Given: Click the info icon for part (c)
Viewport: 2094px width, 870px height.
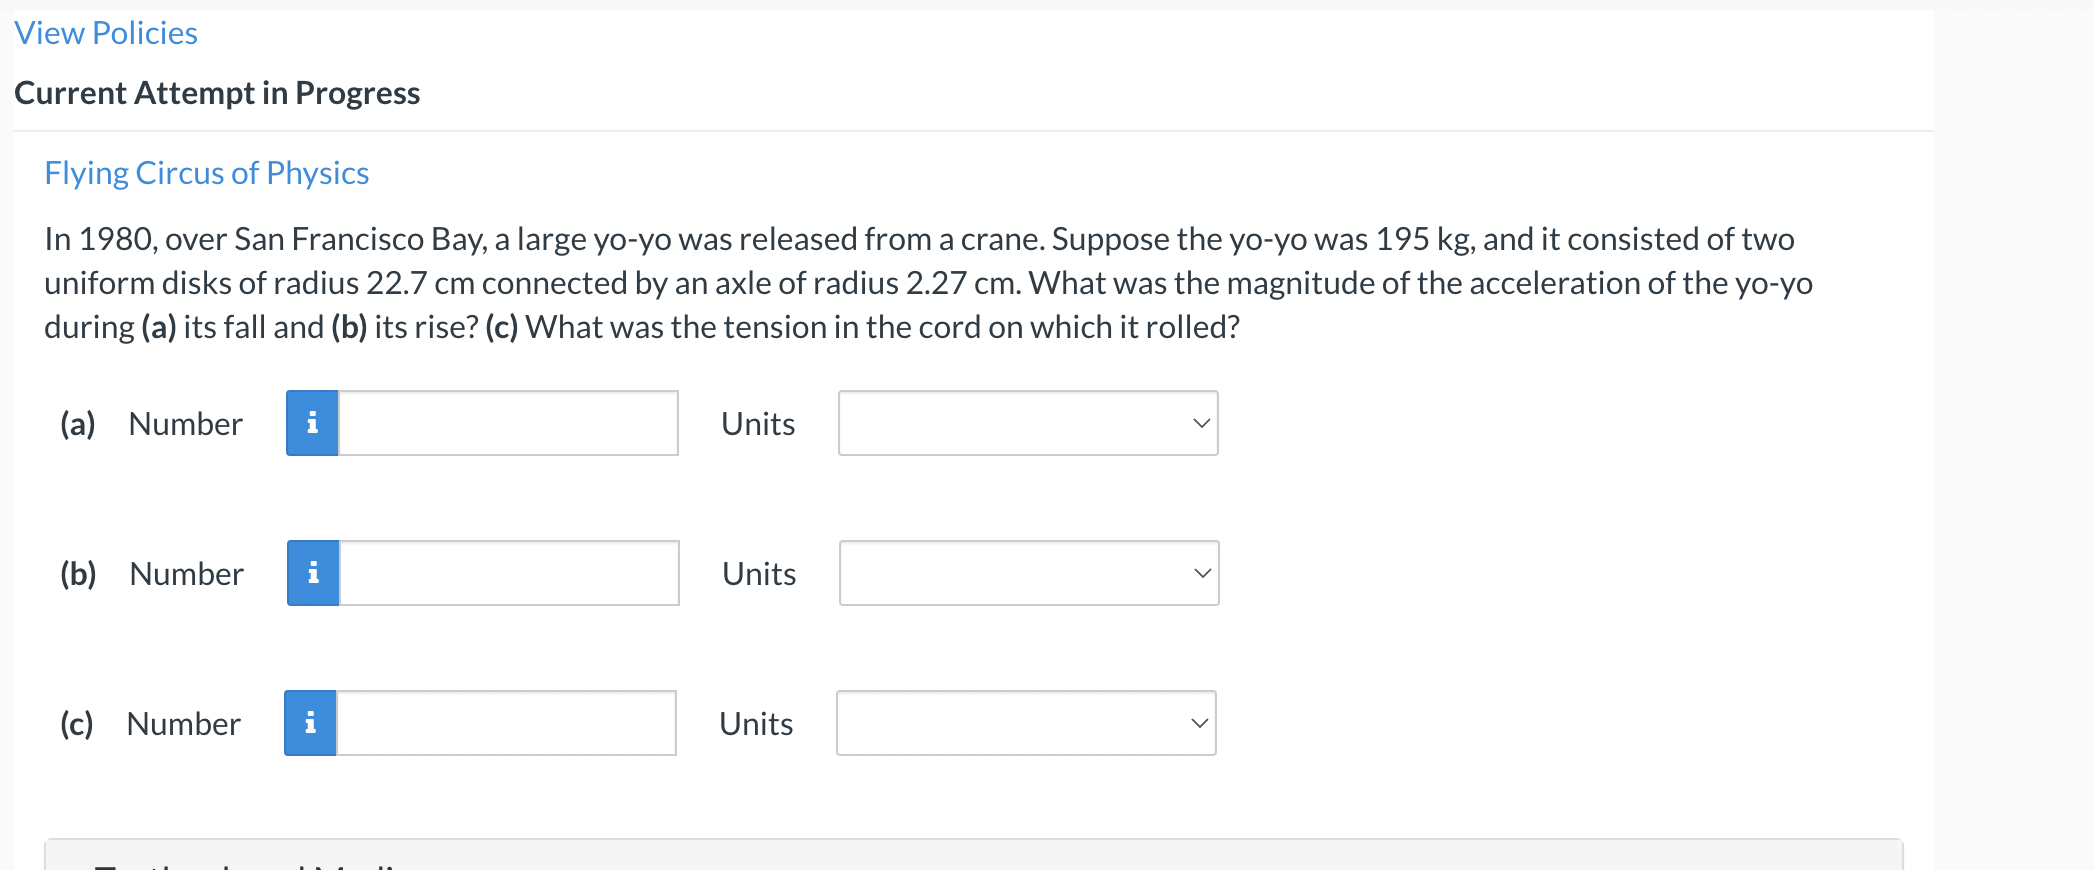Looking at the screenshot, I should coord(310,723).
